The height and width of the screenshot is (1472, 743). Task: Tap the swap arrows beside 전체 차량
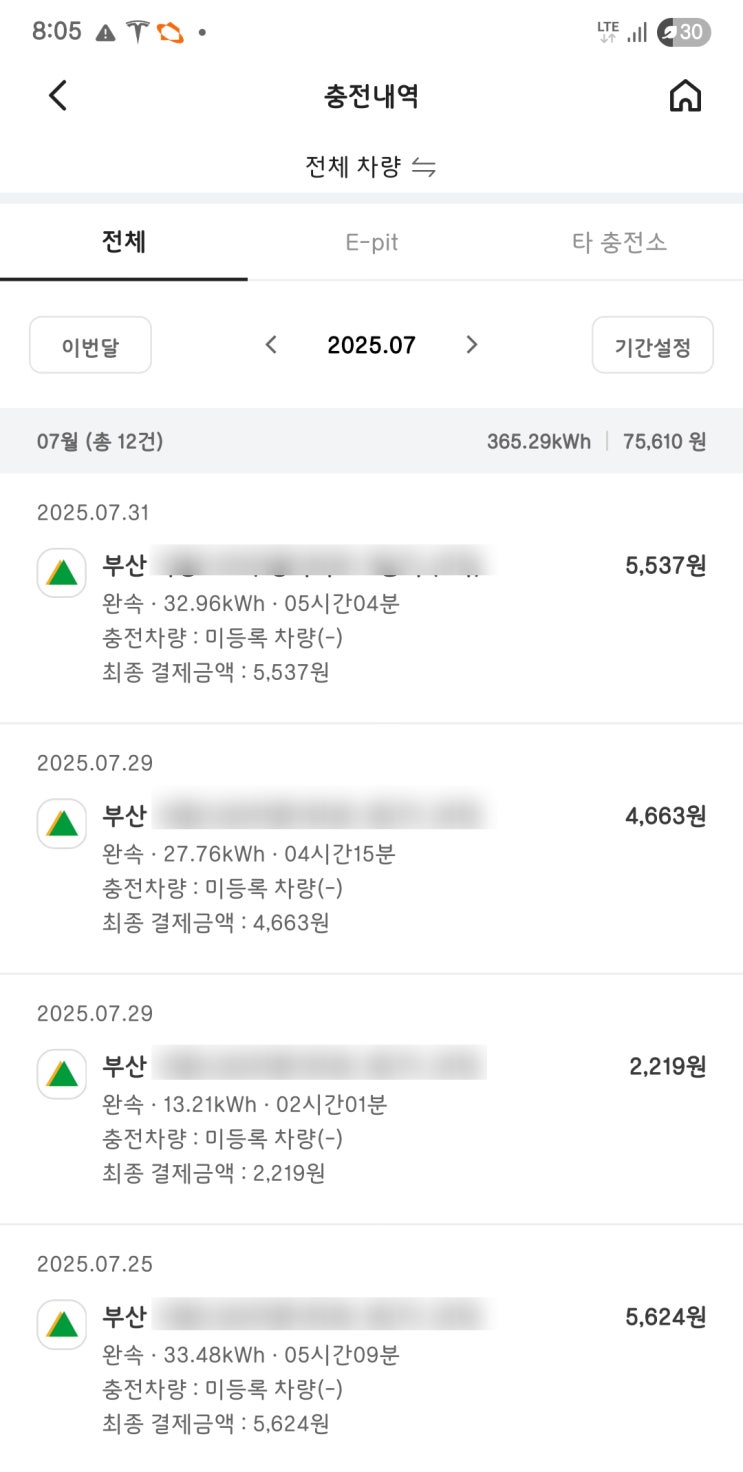click(424, 167)
